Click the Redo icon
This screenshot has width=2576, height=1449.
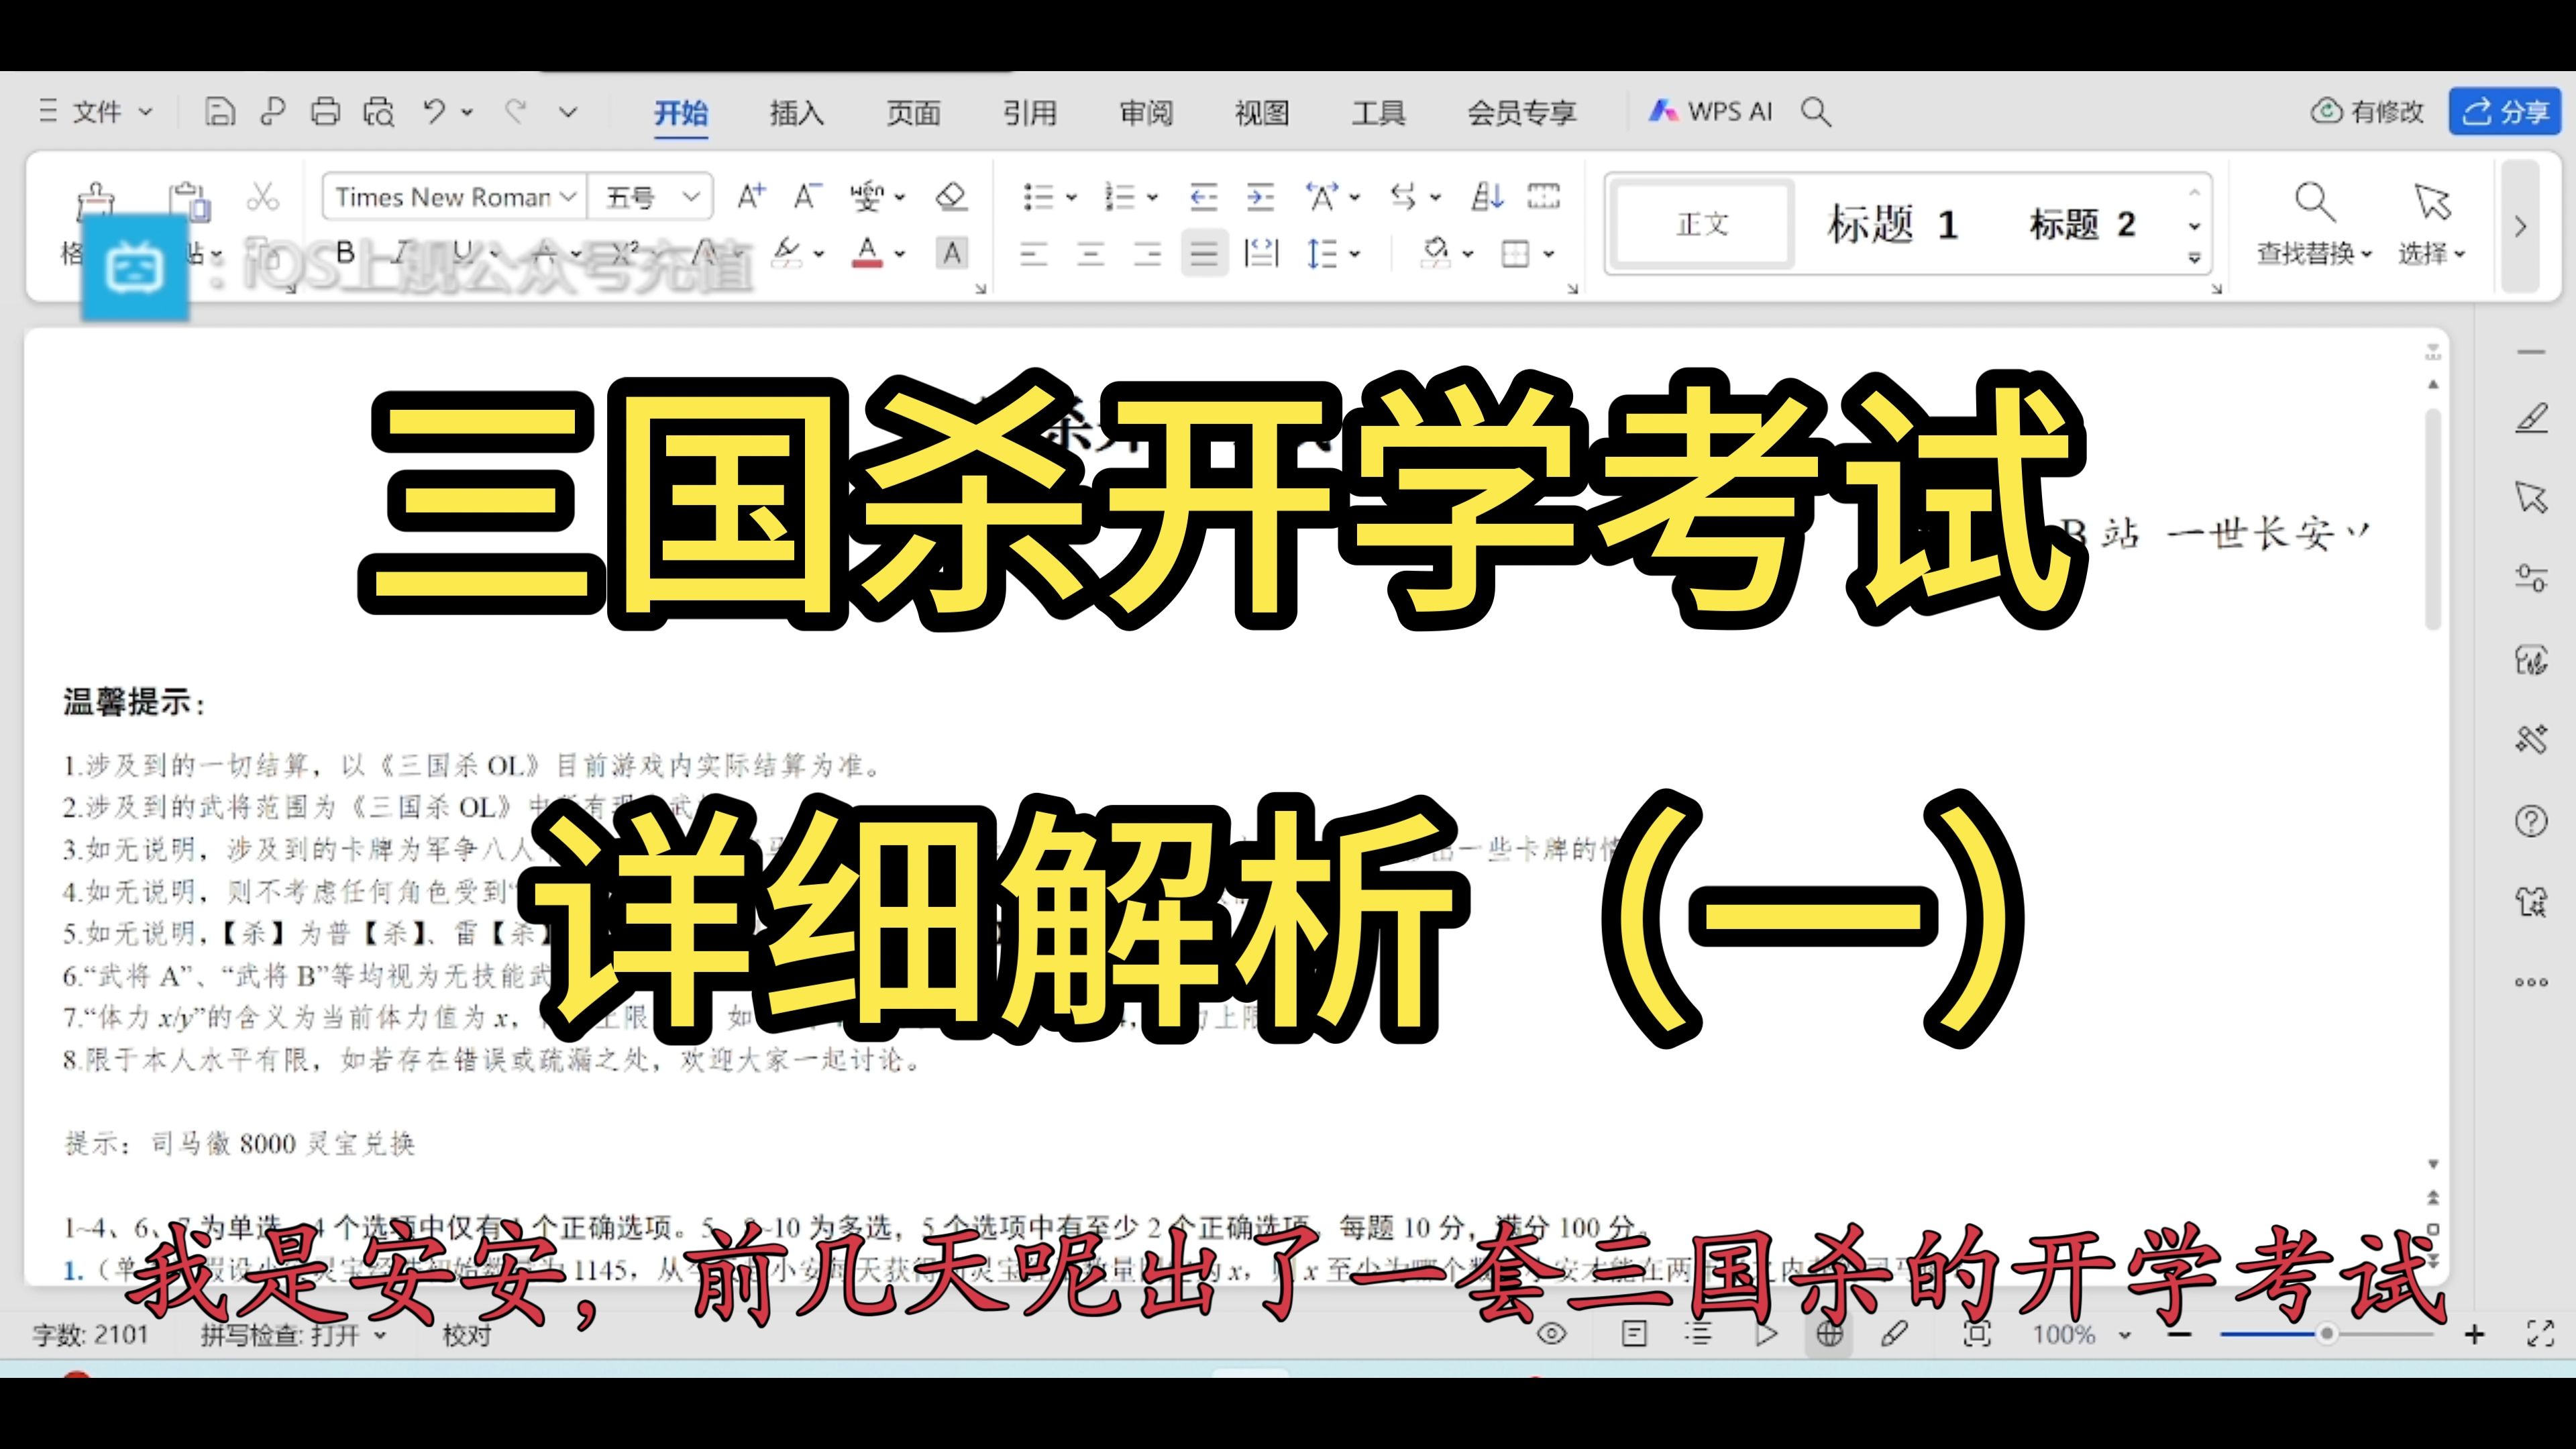pyautogui.click(x=516, y=111)
